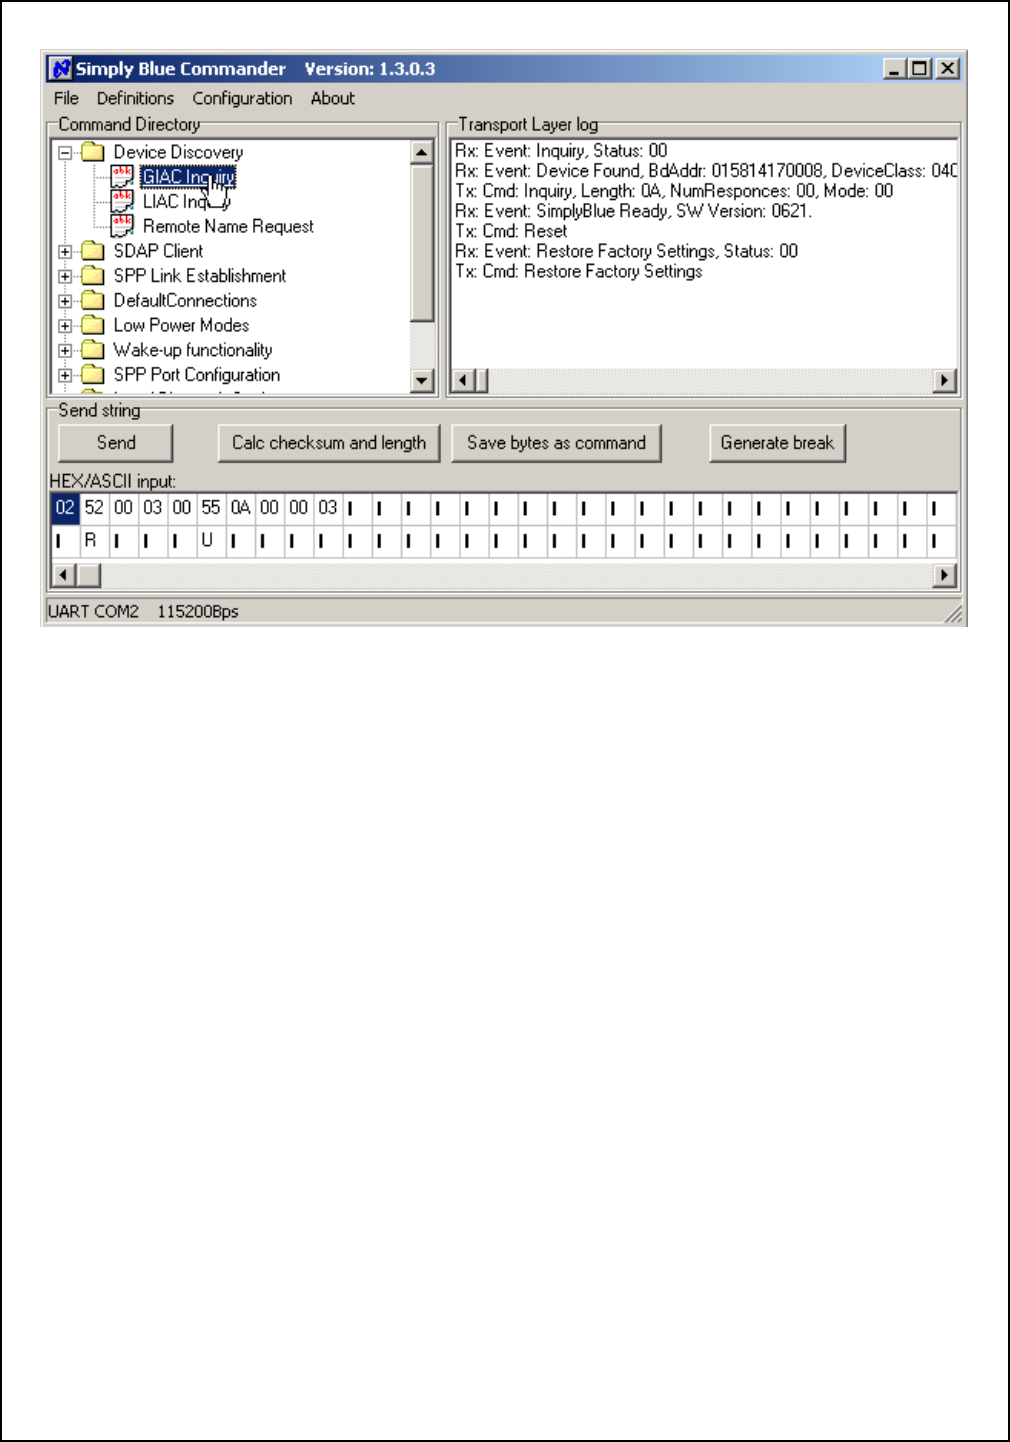This screenshot has width=1010, height=1442.
Task: Click the Simply Blue Commander title bar icon
Action: (61, 68)
